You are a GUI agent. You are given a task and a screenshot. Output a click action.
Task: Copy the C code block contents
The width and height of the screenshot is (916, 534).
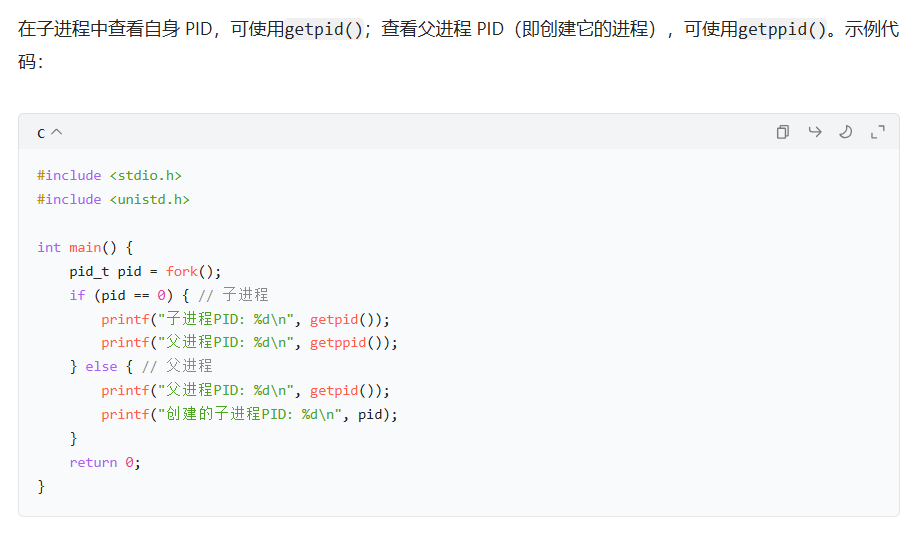tap(783, 132)
